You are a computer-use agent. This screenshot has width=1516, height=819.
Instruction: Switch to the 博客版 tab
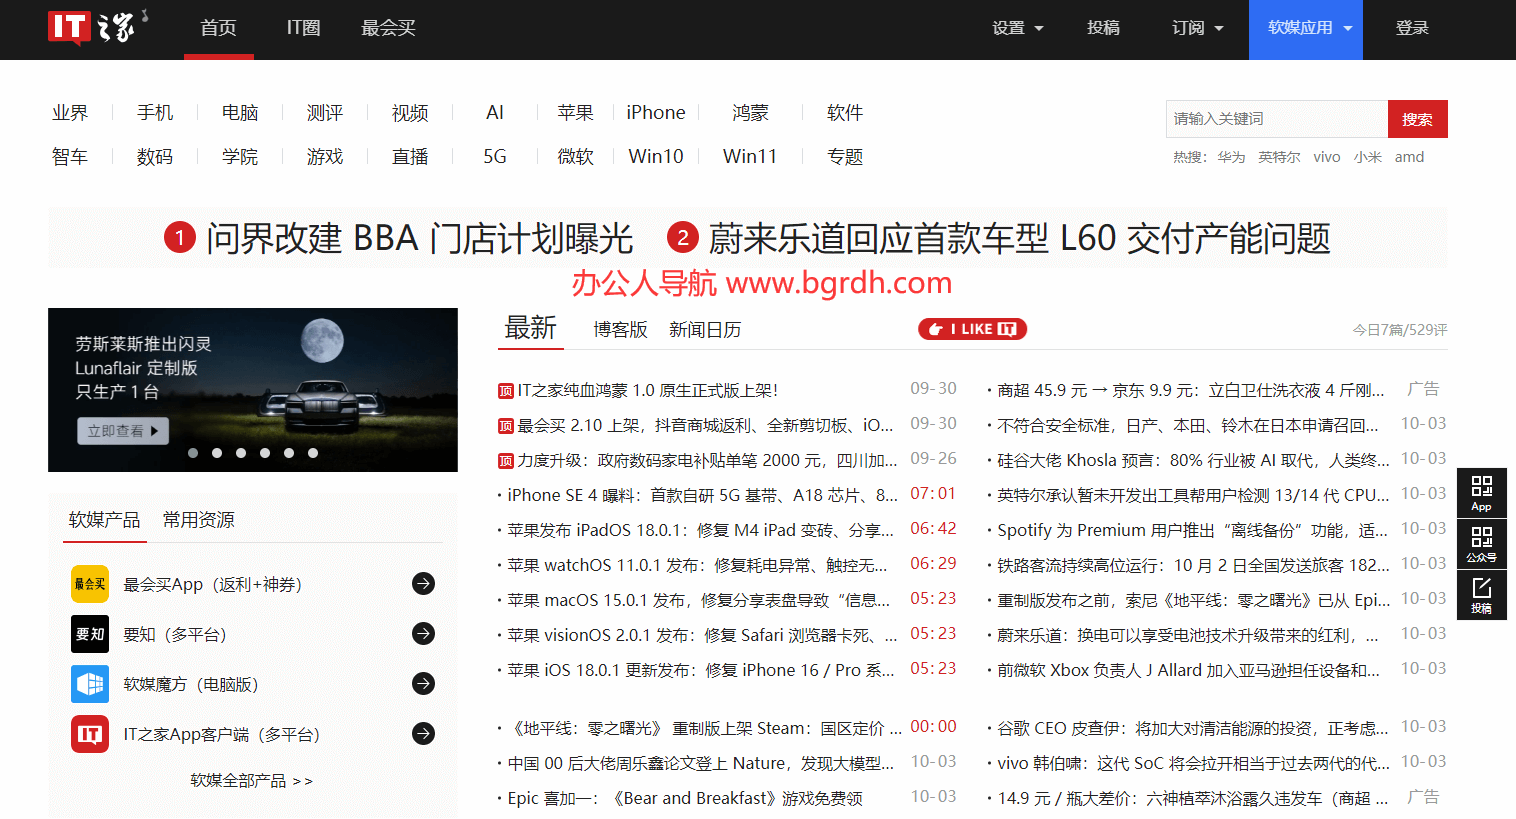[x=620, y=330]
